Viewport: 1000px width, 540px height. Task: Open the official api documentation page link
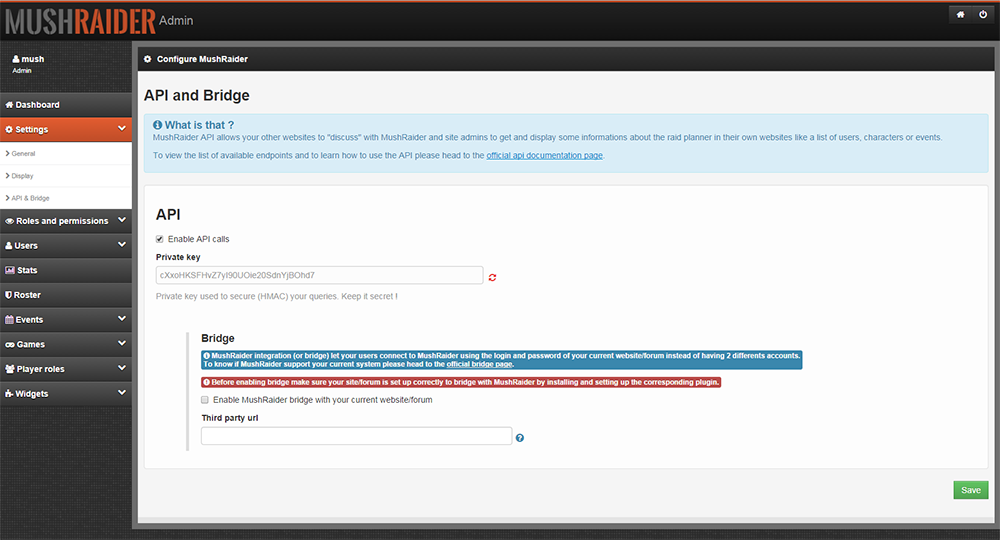(545, 156)
